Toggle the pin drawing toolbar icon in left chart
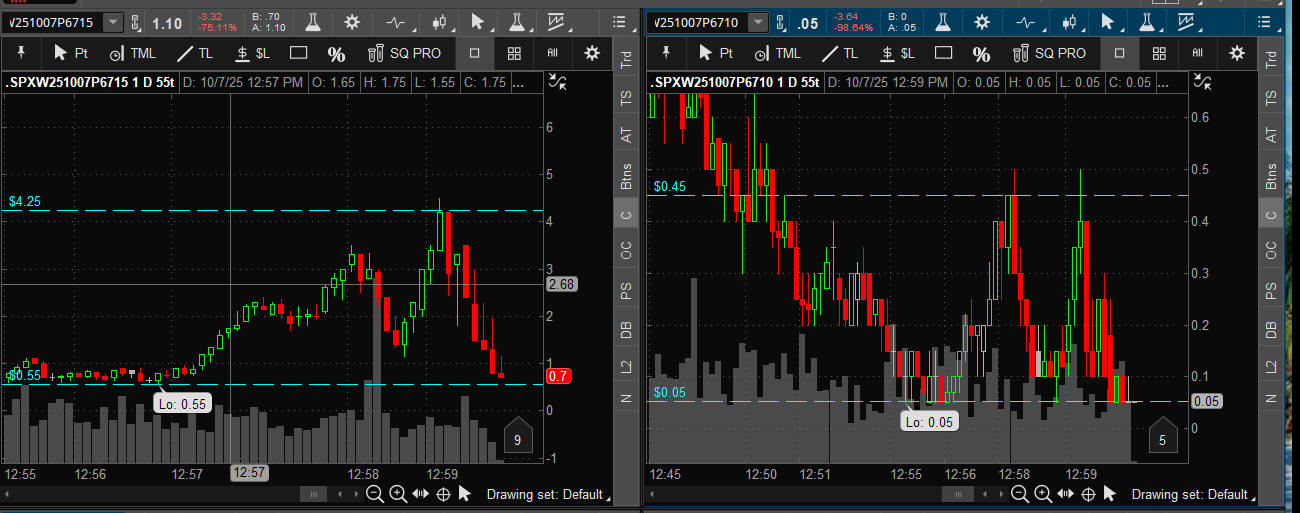 coord(21,53)
